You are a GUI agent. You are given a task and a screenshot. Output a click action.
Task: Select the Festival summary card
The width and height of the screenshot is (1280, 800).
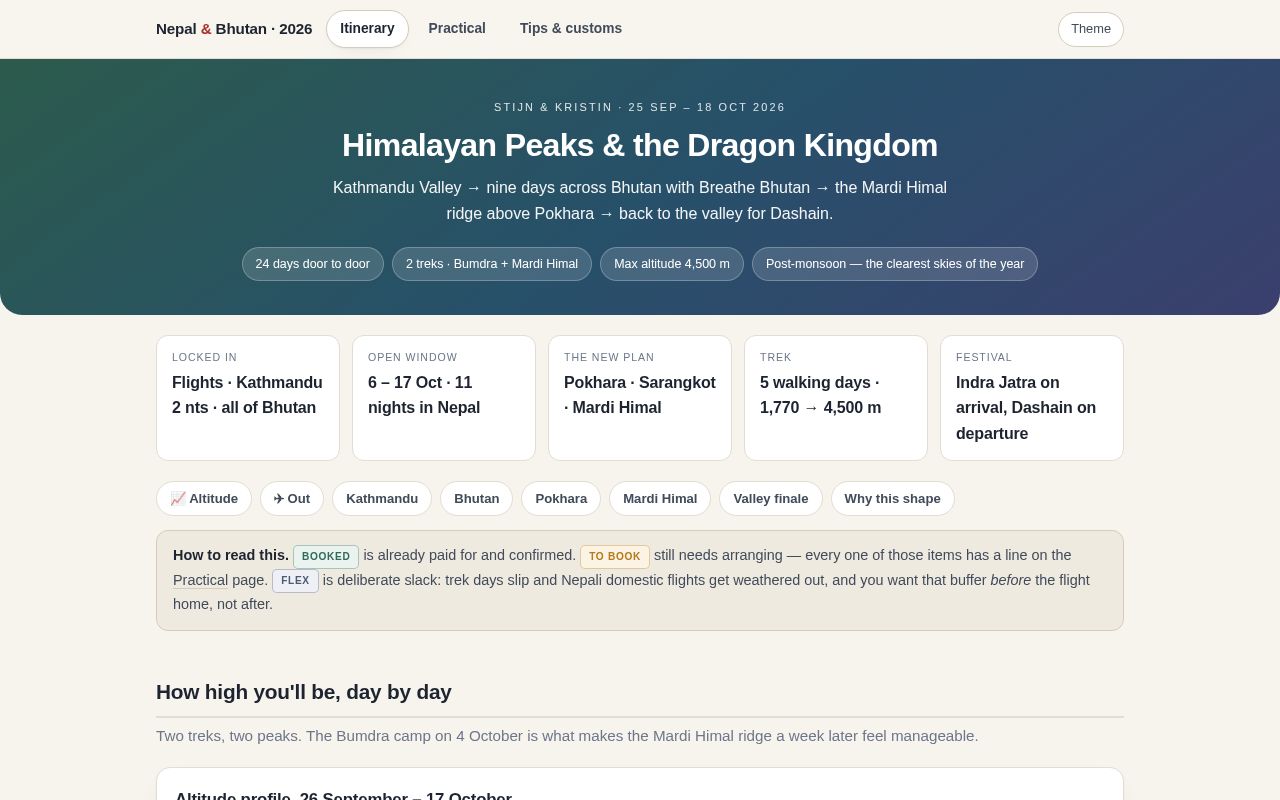1032,398
